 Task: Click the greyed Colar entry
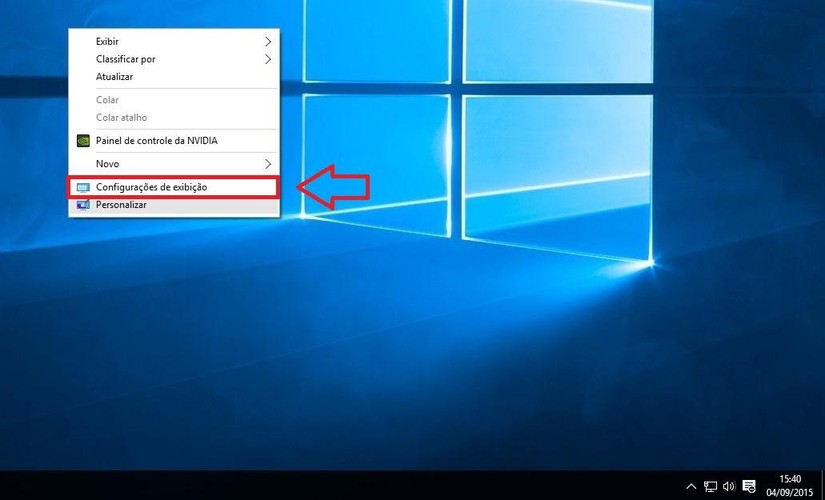[174, 100]
